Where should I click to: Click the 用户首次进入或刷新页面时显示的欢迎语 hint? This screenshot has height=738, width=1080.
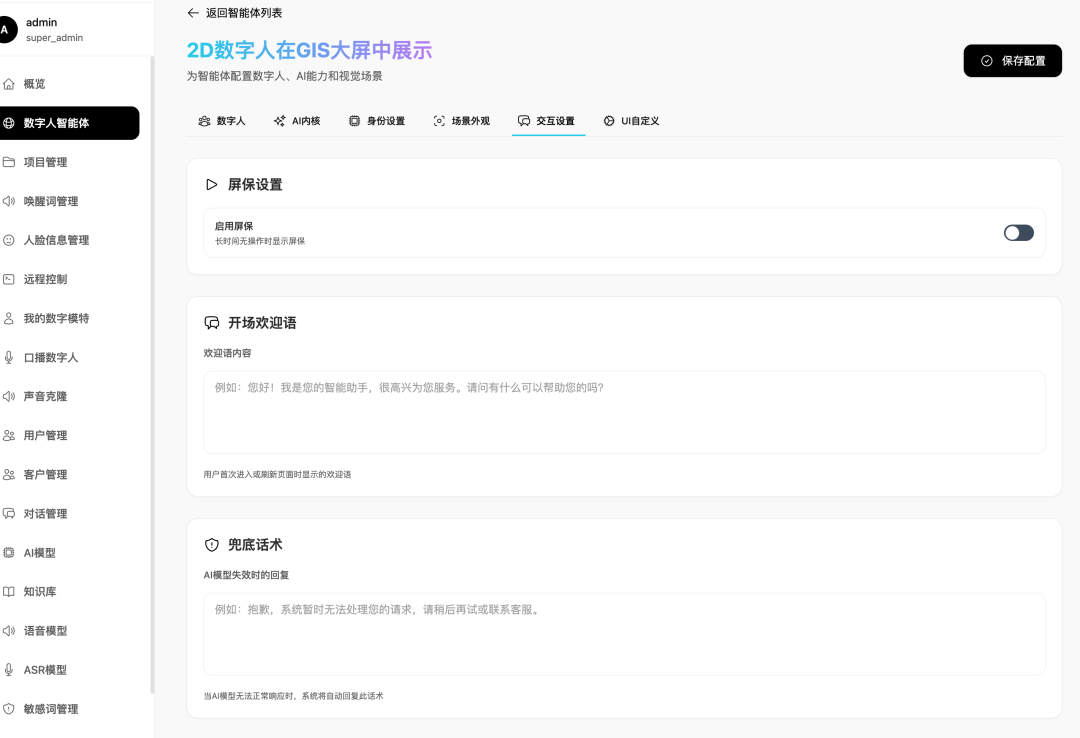pos(277,474)
